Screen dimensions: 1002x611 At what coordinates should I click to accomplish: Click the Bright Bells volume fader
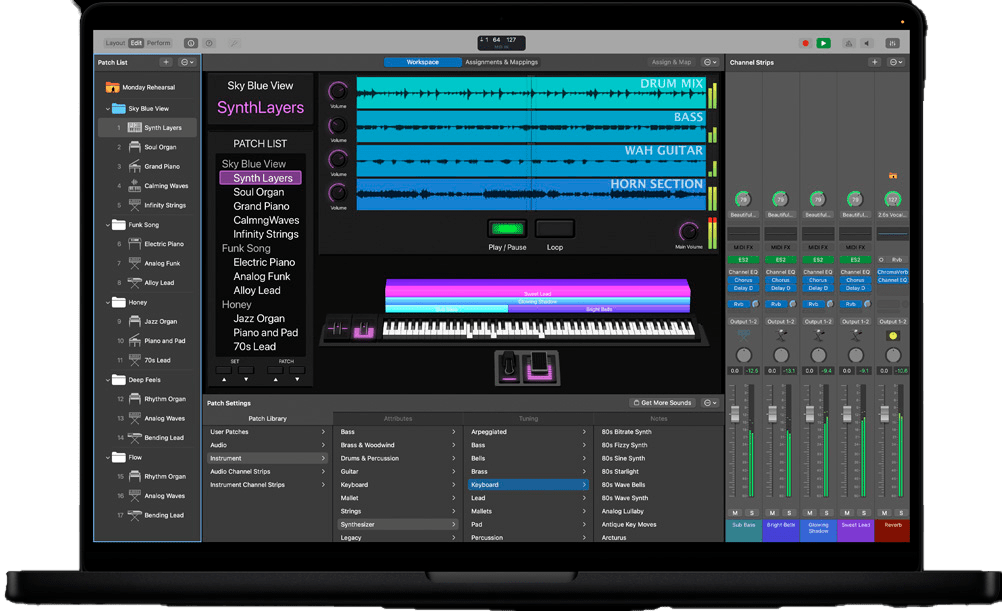click(x=772, y=414)
